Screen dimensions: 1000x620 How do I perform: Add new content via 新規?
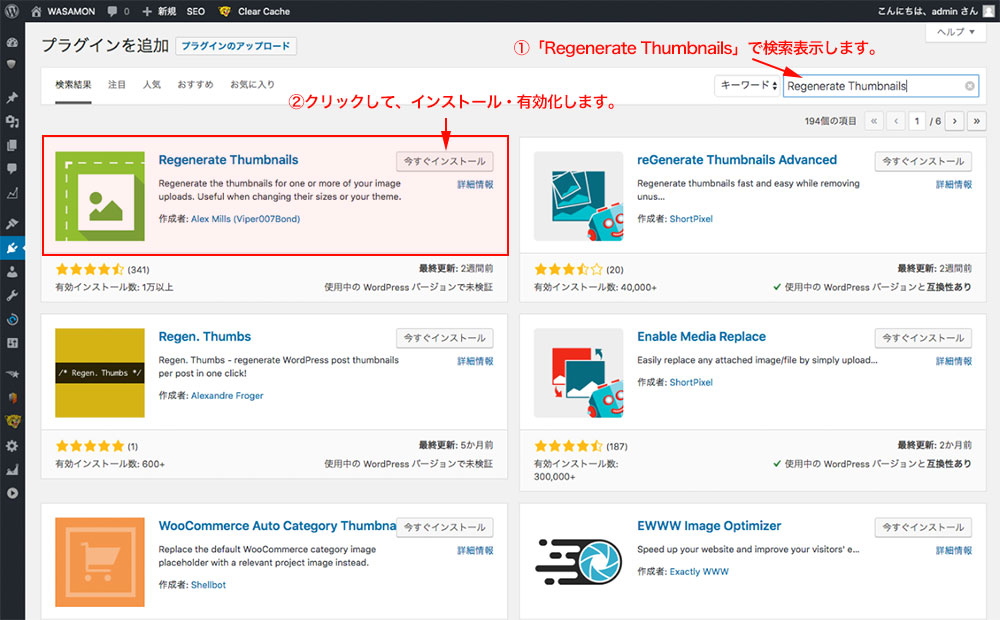[159, 11]
